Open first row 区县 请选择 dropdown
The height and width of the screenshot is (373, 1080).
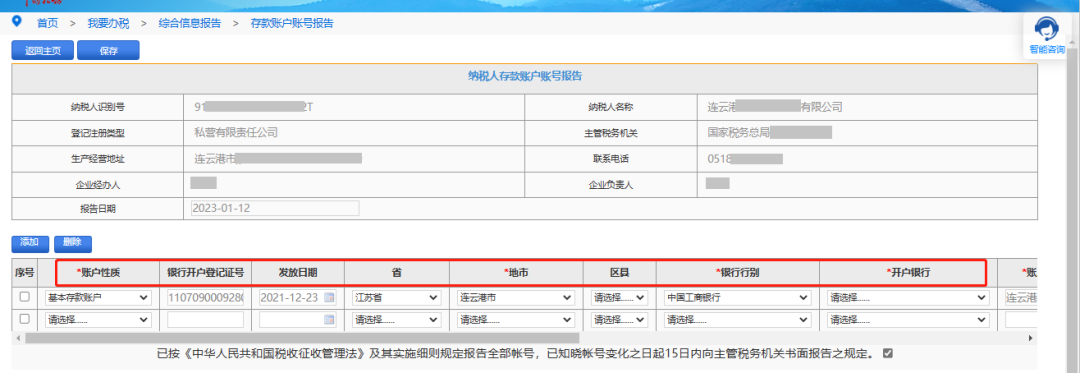click(x=619, y=298)
